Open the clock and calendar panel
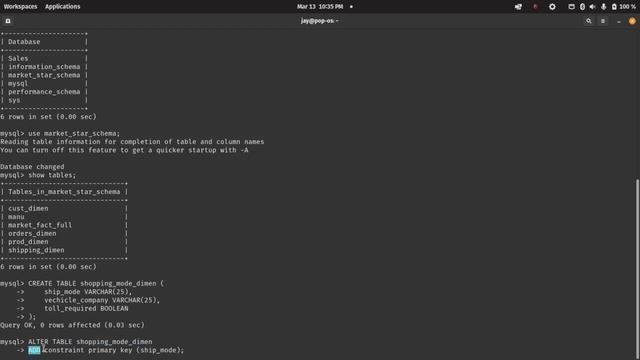The width and height of the screenshot is (640, 360). pos(320,7)
